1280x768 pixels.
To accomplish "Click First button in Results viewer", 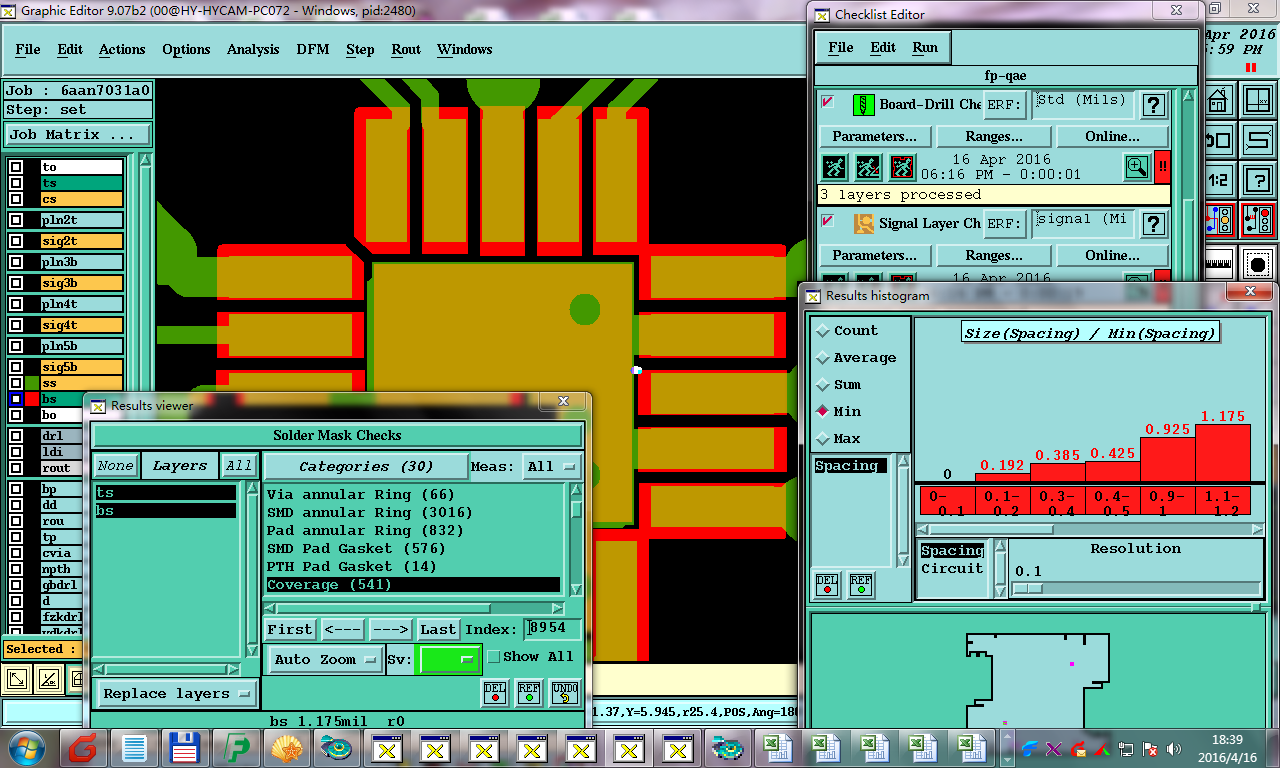I will tap(290, 629).
